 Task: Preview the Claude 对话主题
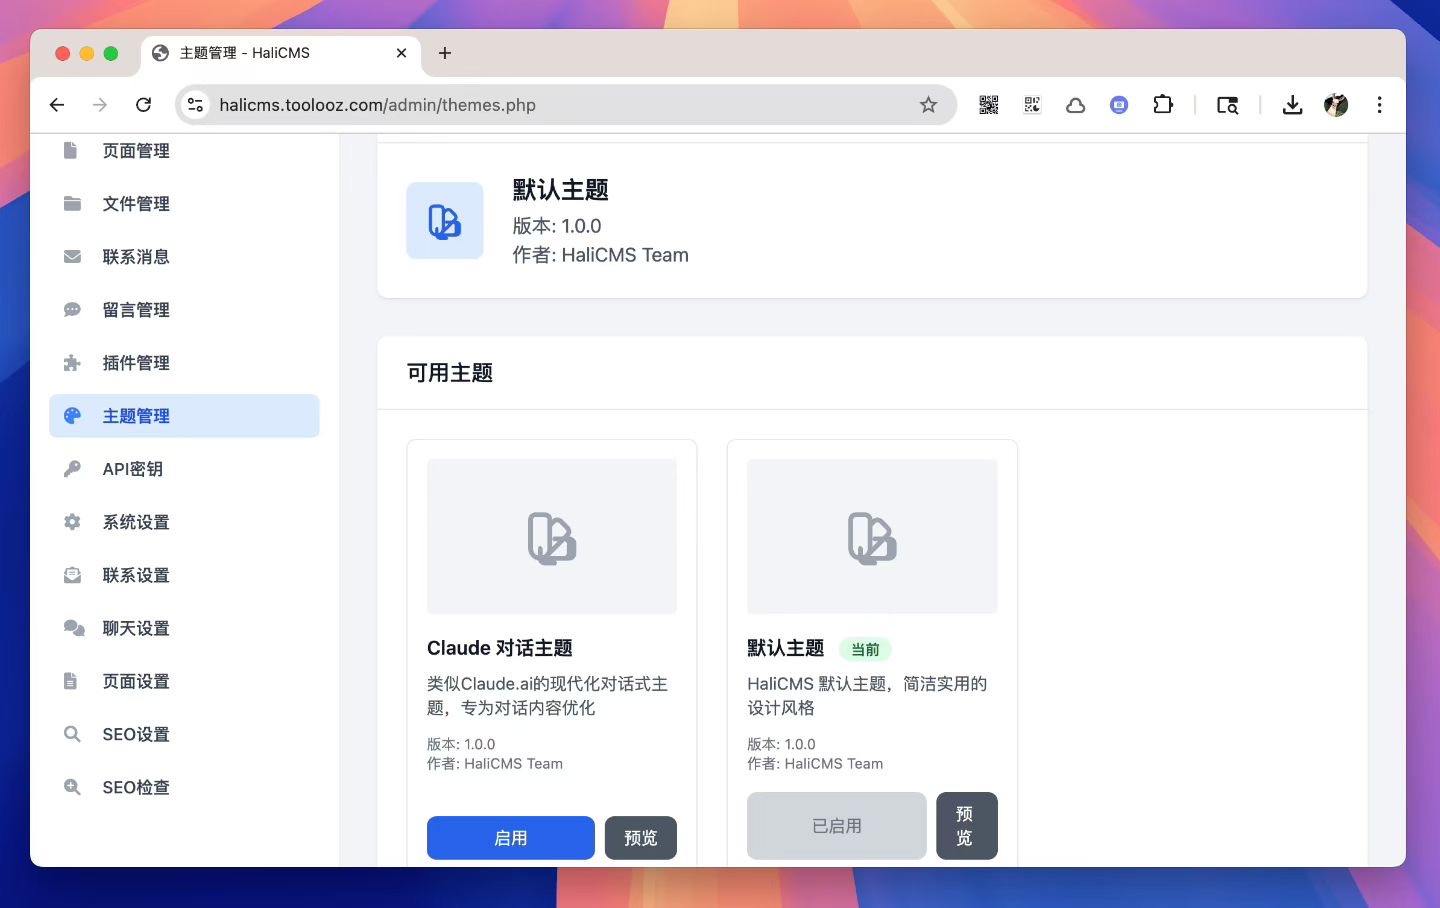[640, 838]
